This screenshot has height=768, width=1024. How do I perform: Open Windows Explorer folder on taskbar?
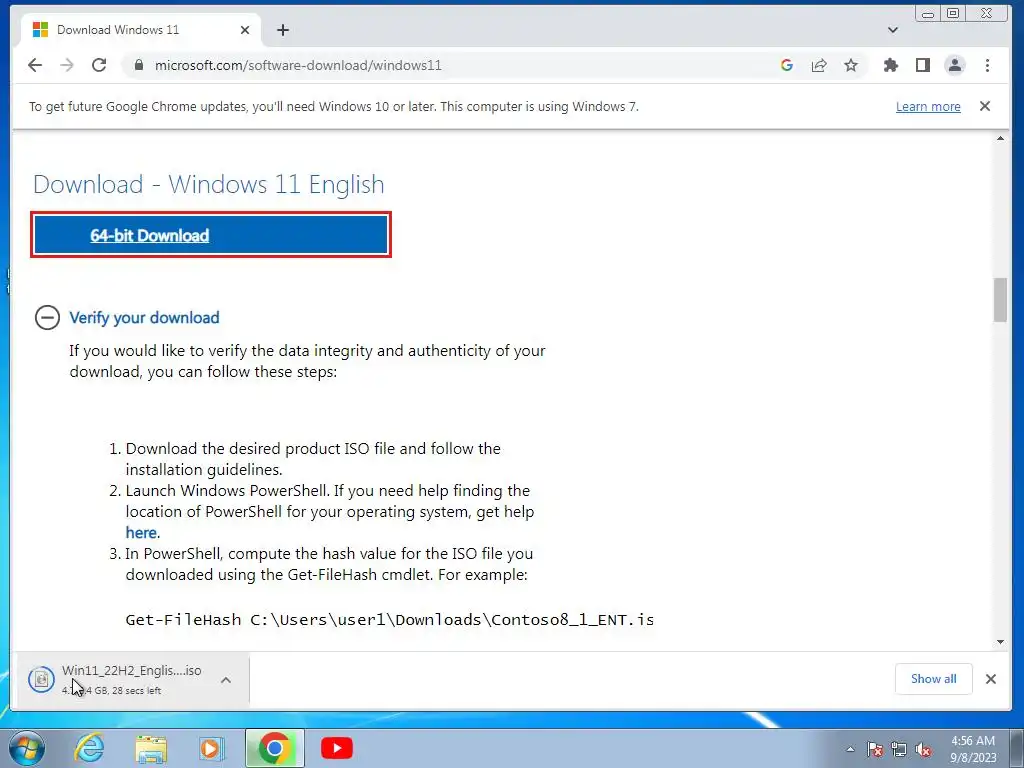[151, 748]
